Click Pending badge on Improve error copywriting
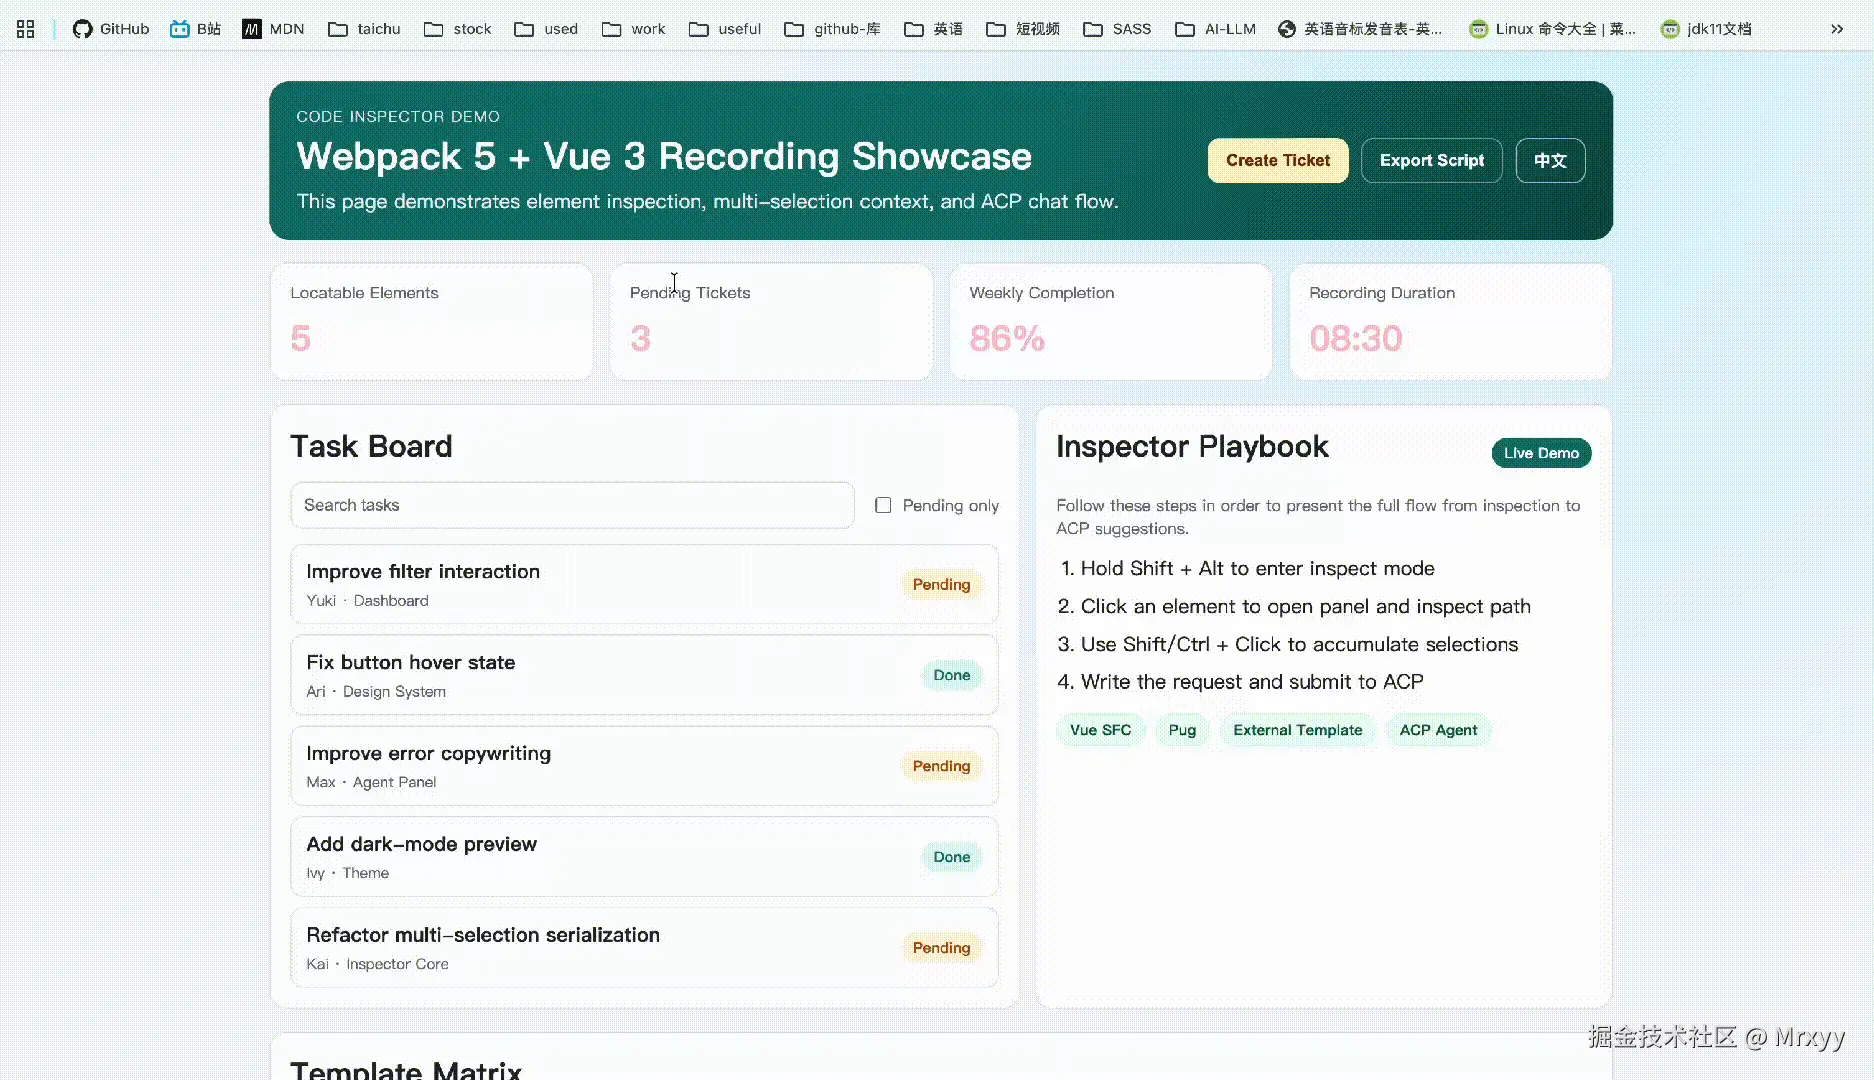Screen dimensions: 1874x1080 coord(941,766)
